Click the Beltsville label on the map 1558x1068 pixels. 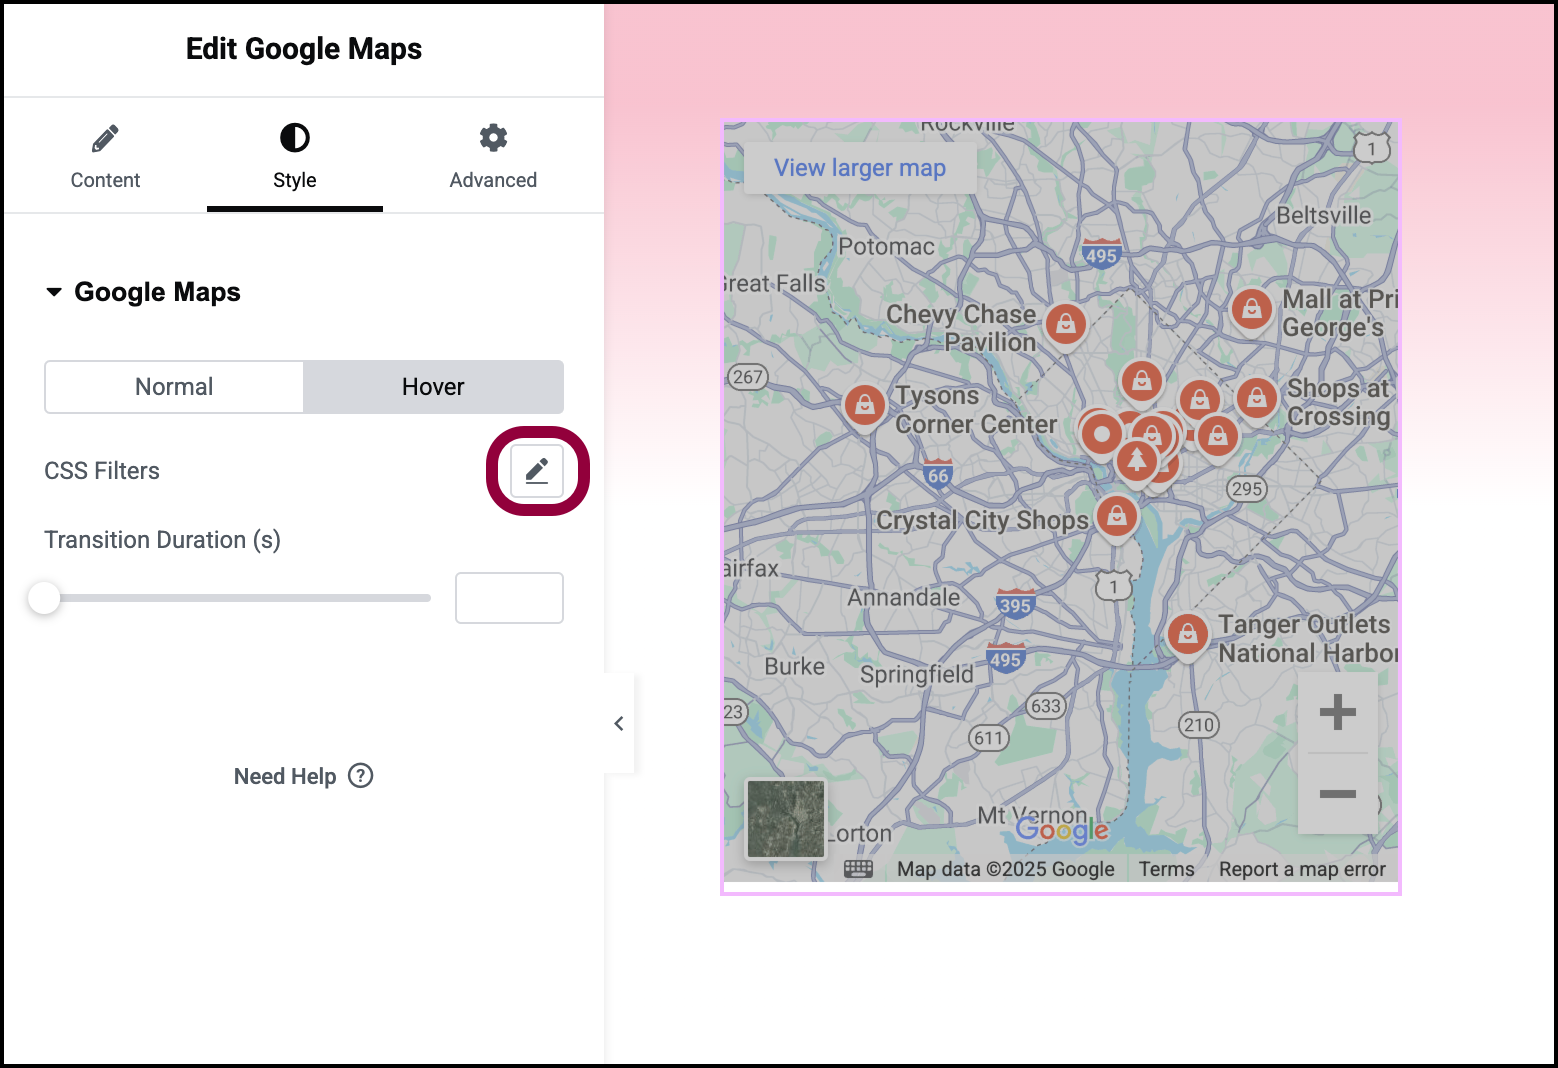1324,215
